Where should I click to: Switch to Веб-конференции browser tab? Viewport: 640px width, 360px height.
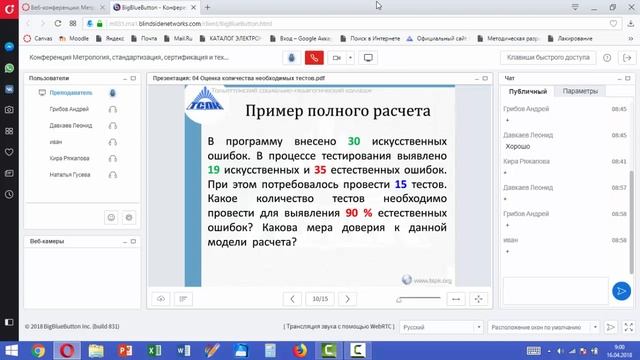[x=63, y=7]
